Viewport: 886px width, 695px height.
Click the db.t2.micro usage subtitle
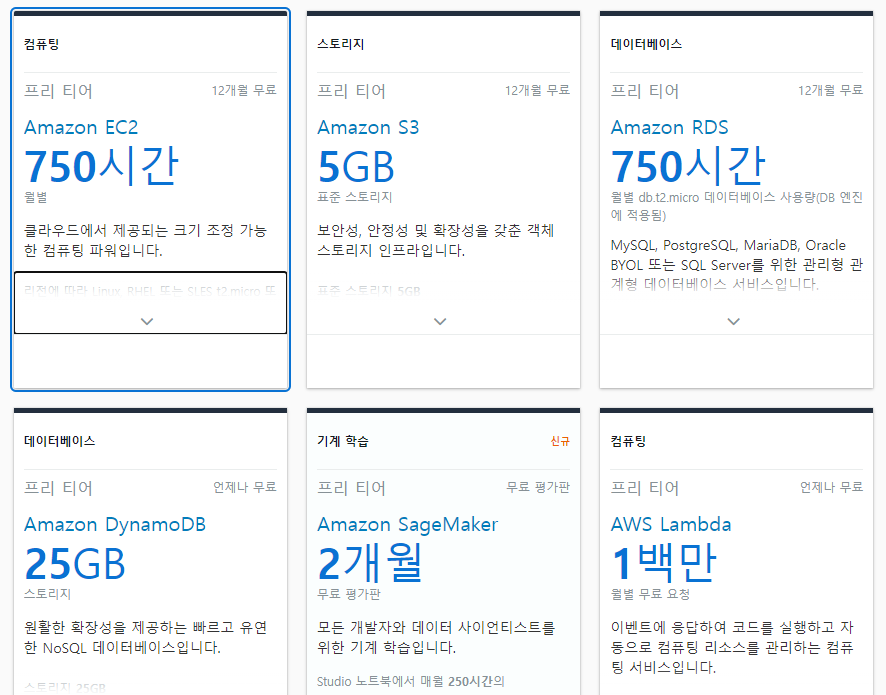coord(737,206)
